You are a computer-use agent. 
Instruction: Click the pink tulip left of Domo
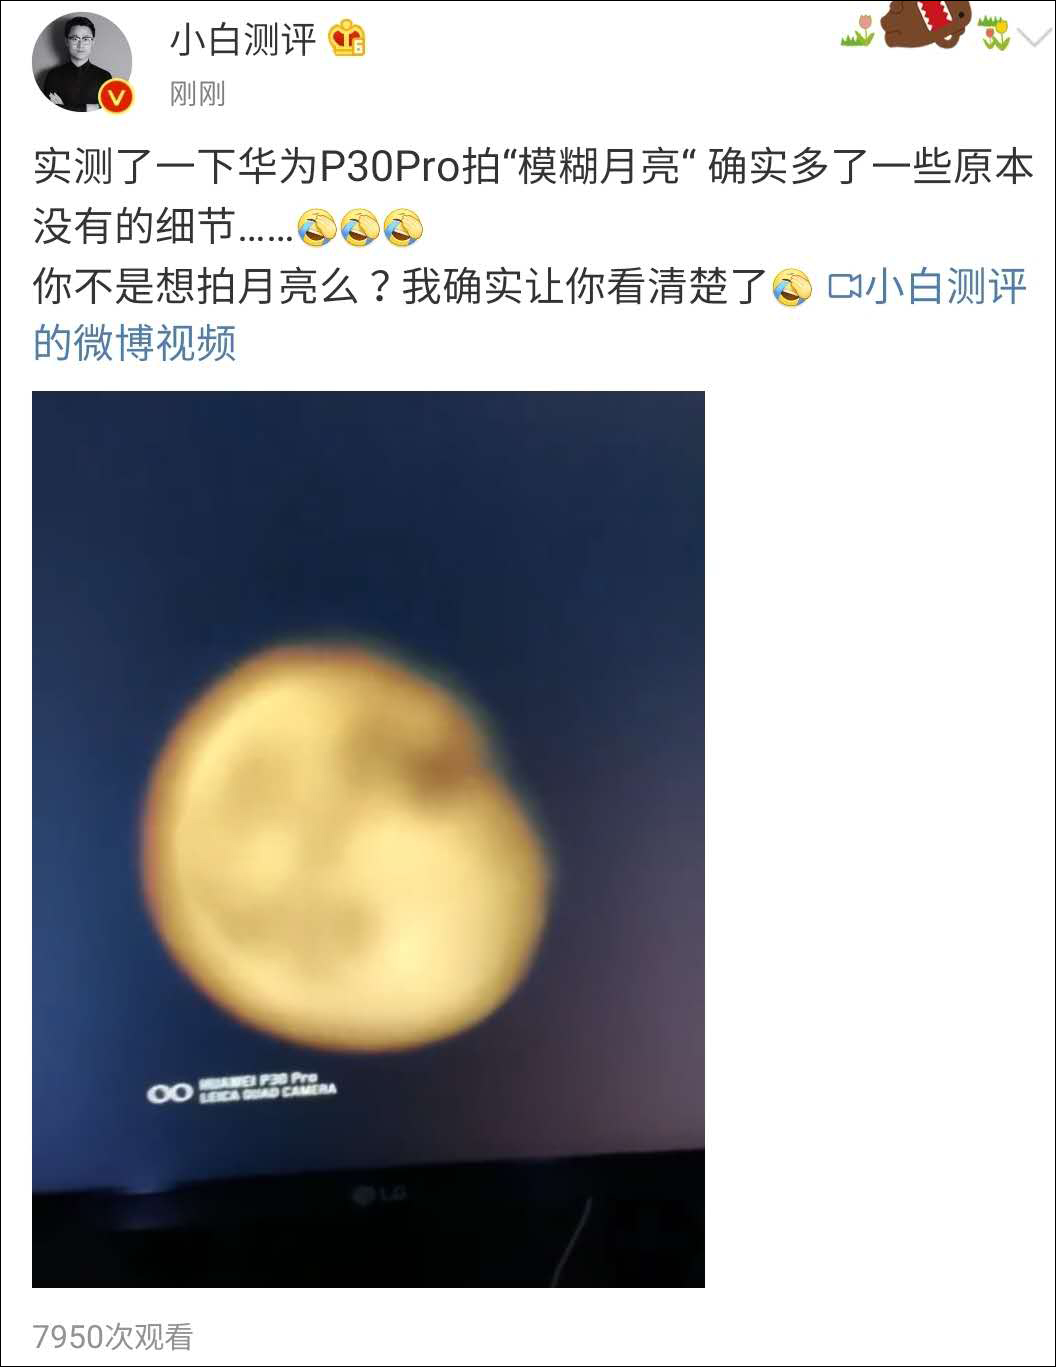click(858, 30)
